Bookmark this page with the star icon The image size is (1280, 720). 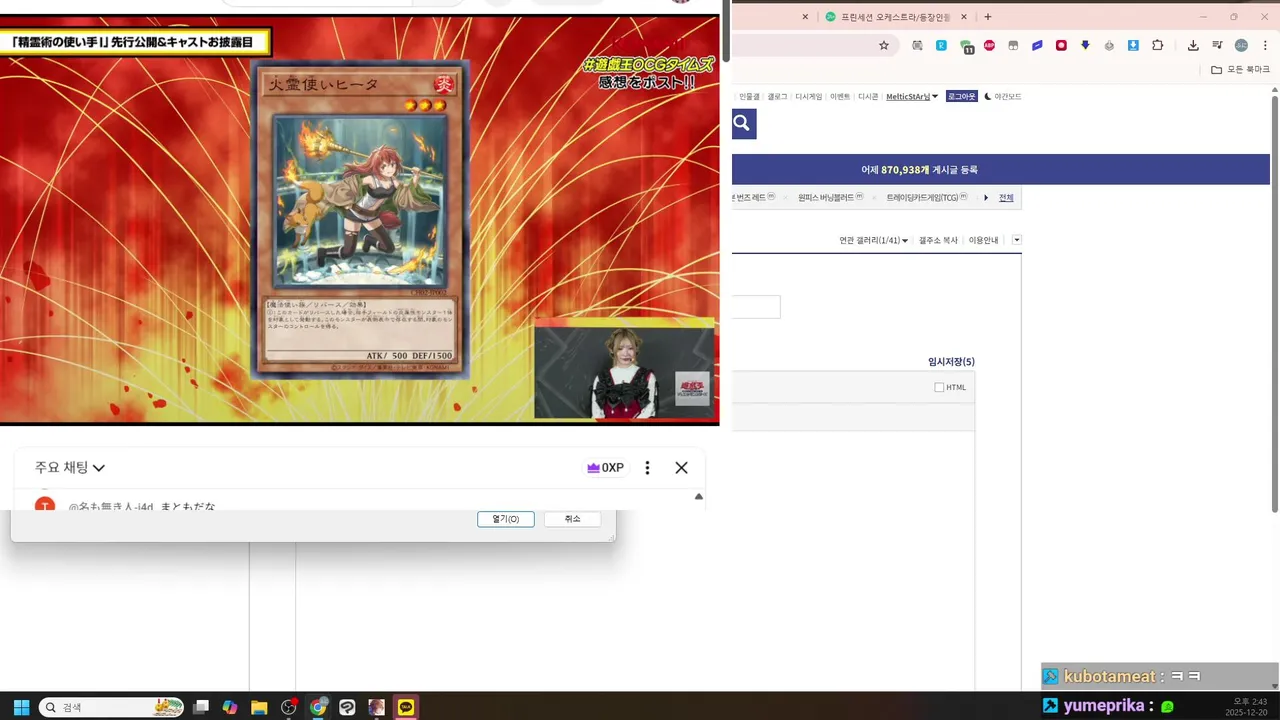(x=884, y=45)
